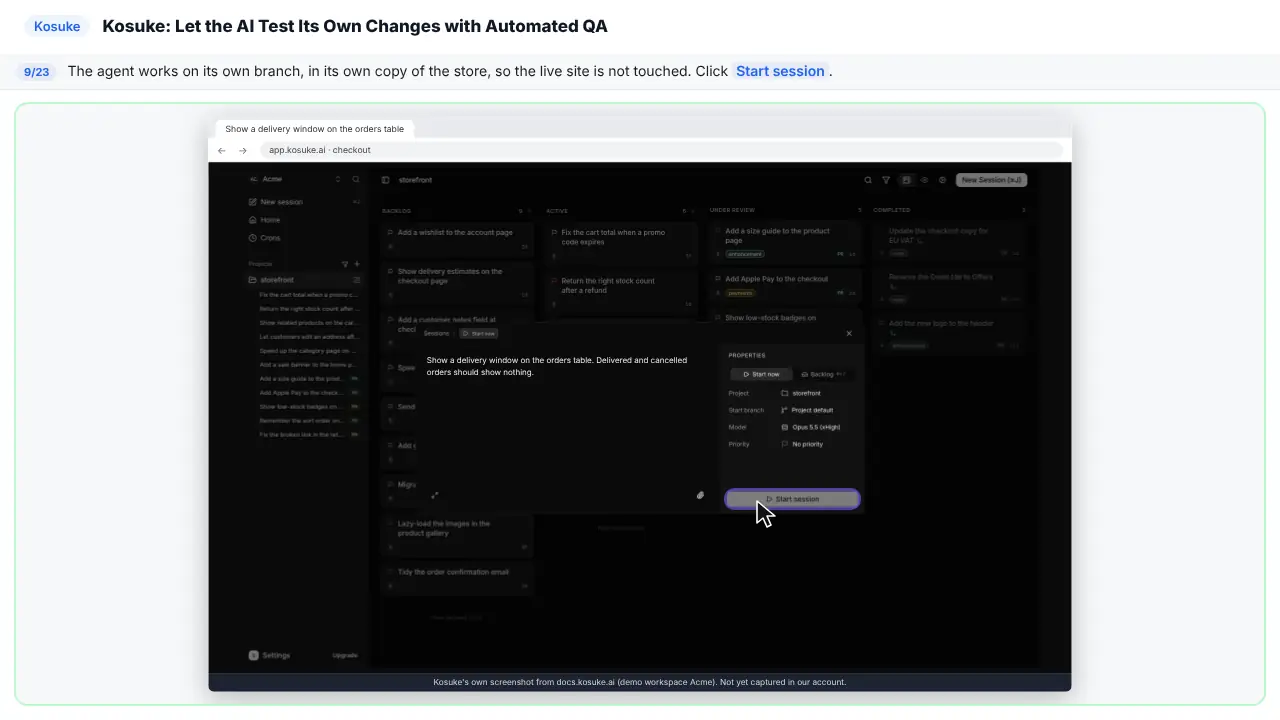Click the search icon in the board top toolbar
The image size is (1280, 720).
coord(868,180)
